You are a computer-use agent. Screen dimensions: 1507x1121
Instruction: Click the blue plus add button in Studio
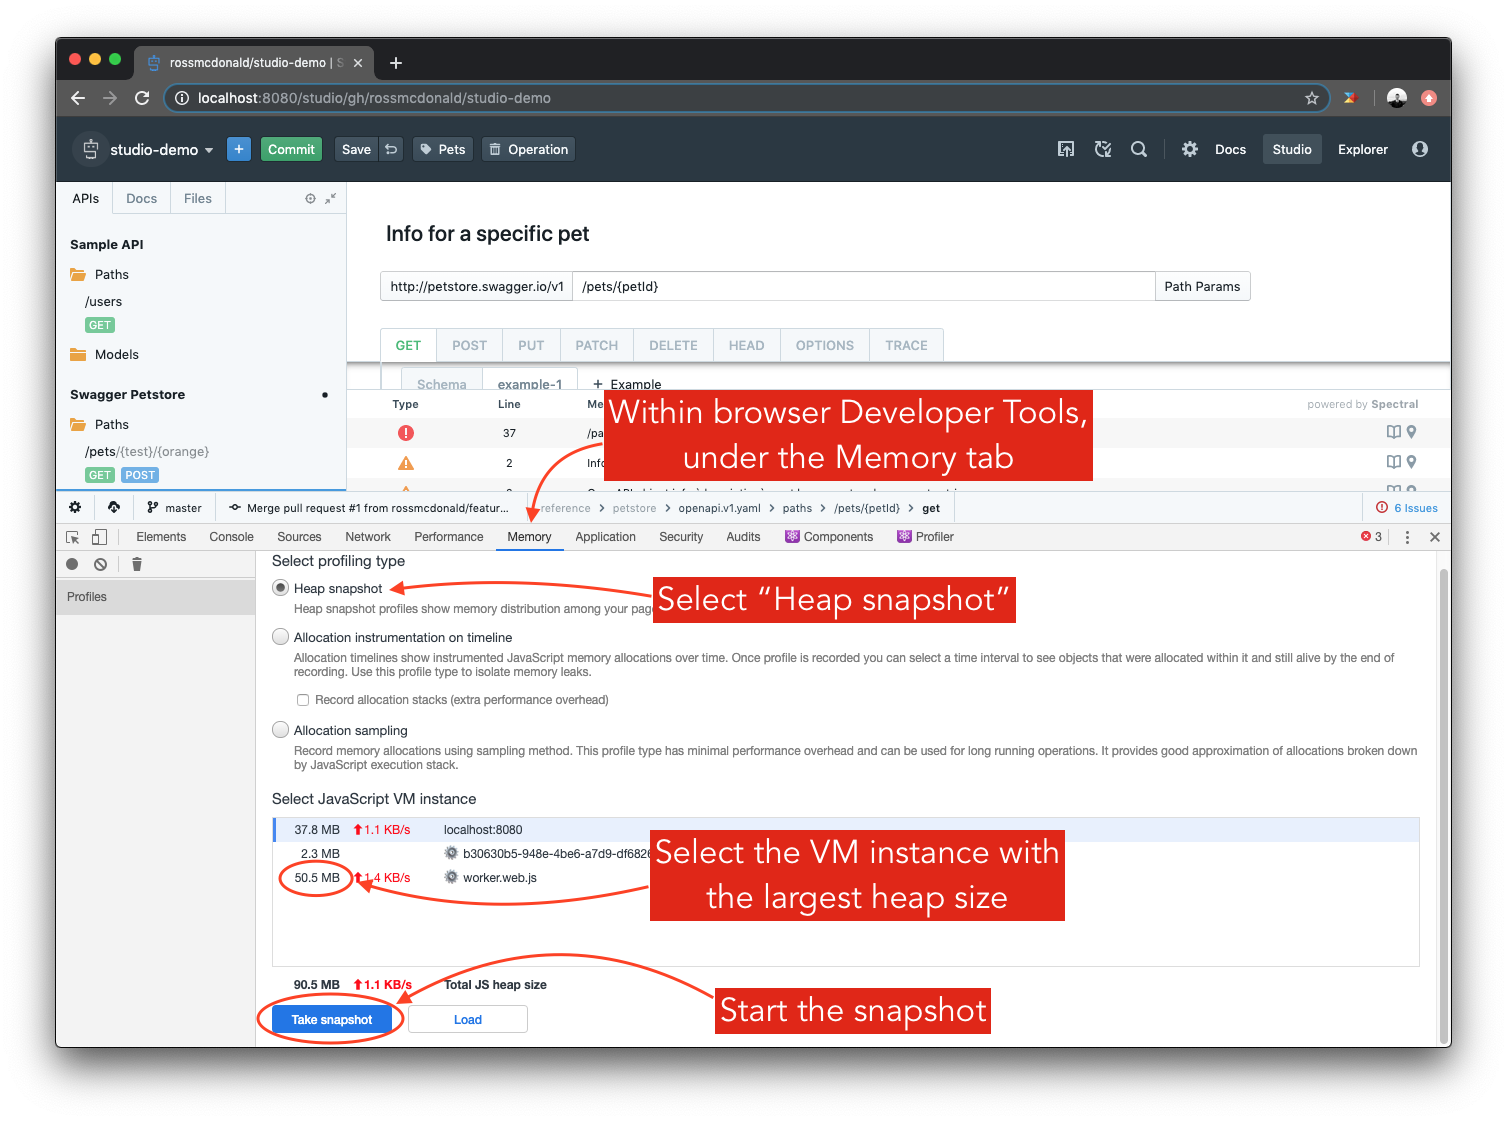(239, 149)
